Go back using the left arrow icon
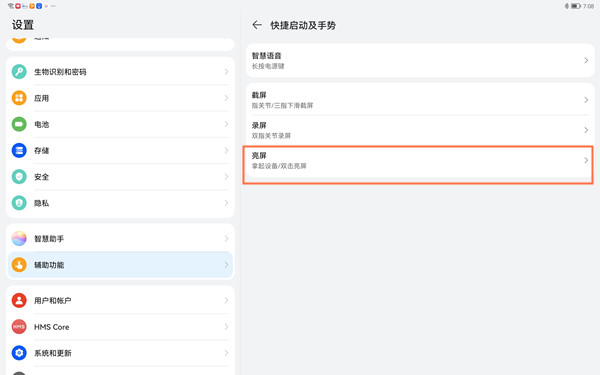Screen dimensions: 600x375 [x=257, y=25]
